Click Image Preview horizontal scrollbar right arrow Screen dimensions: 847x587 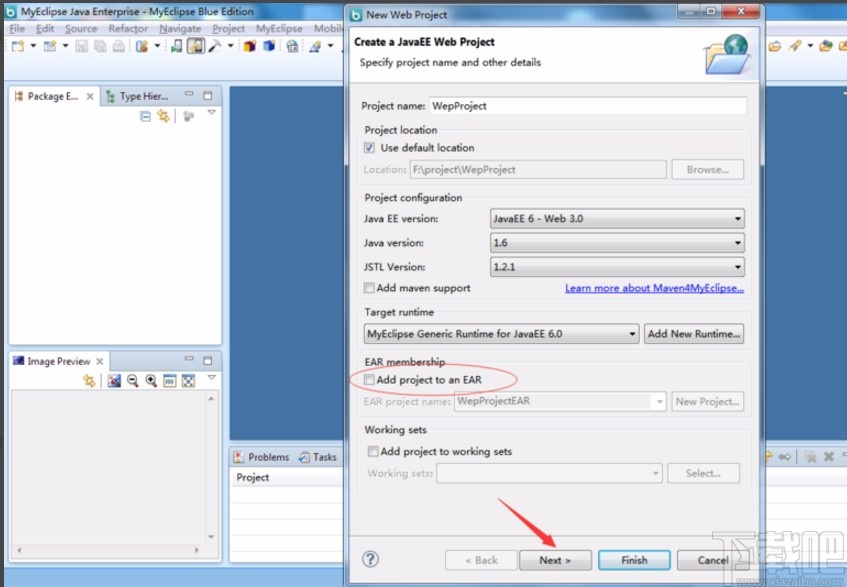(197, 550)
